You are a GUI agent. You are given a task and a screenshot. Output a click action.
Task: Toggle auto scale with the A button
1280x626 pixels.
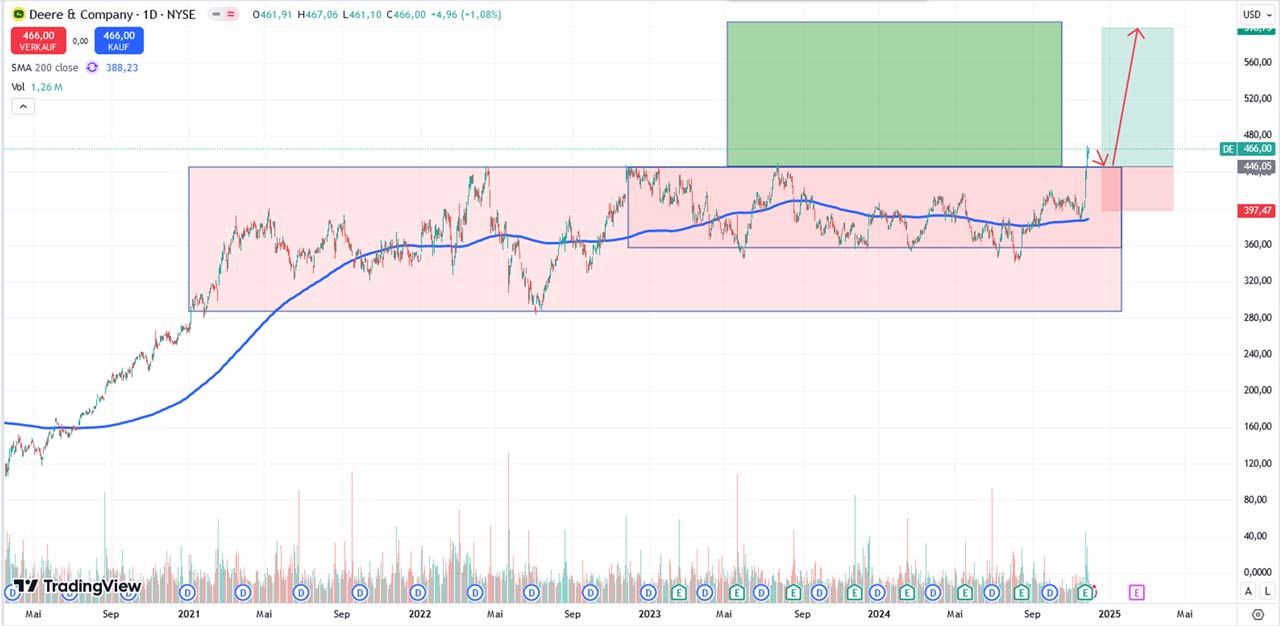[x=1250, y=592]
